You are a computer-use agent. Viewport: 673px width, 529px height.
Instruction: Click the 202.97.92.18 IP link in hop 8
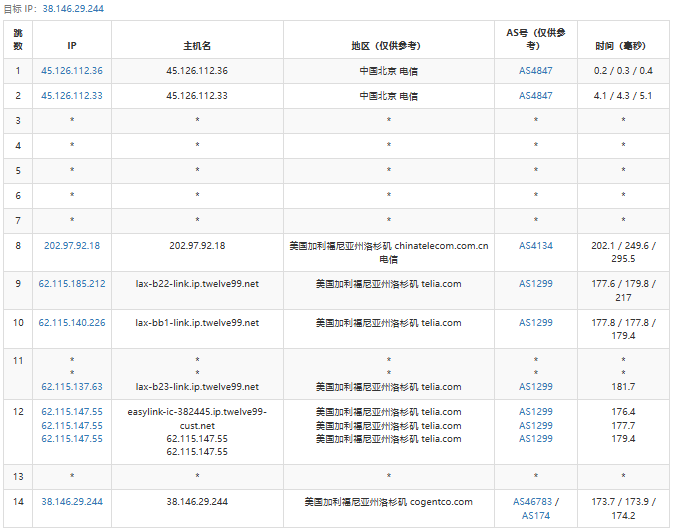pyautogui.click(x=72, y=245)
